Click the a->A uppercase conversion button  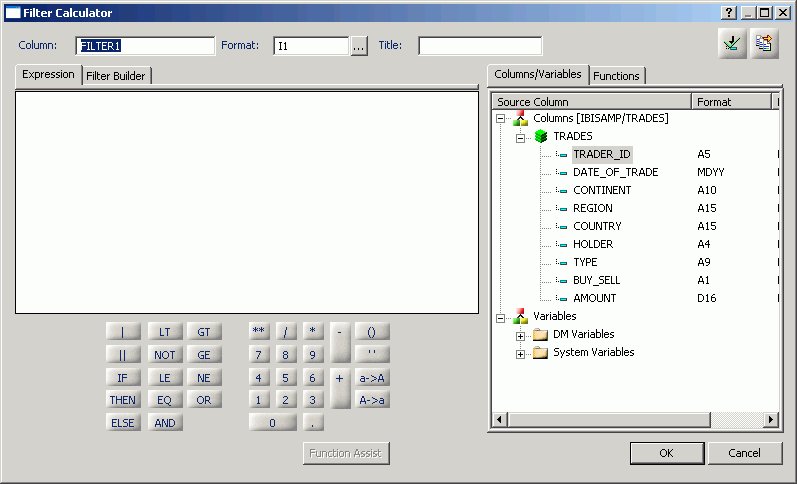[x=373, y=378]
